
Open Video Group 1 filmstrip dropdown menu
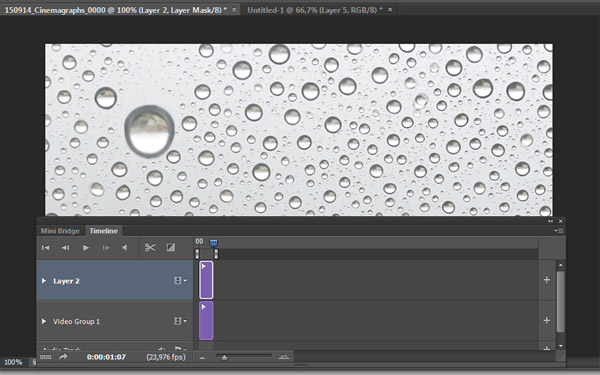[x=180, y=321]
